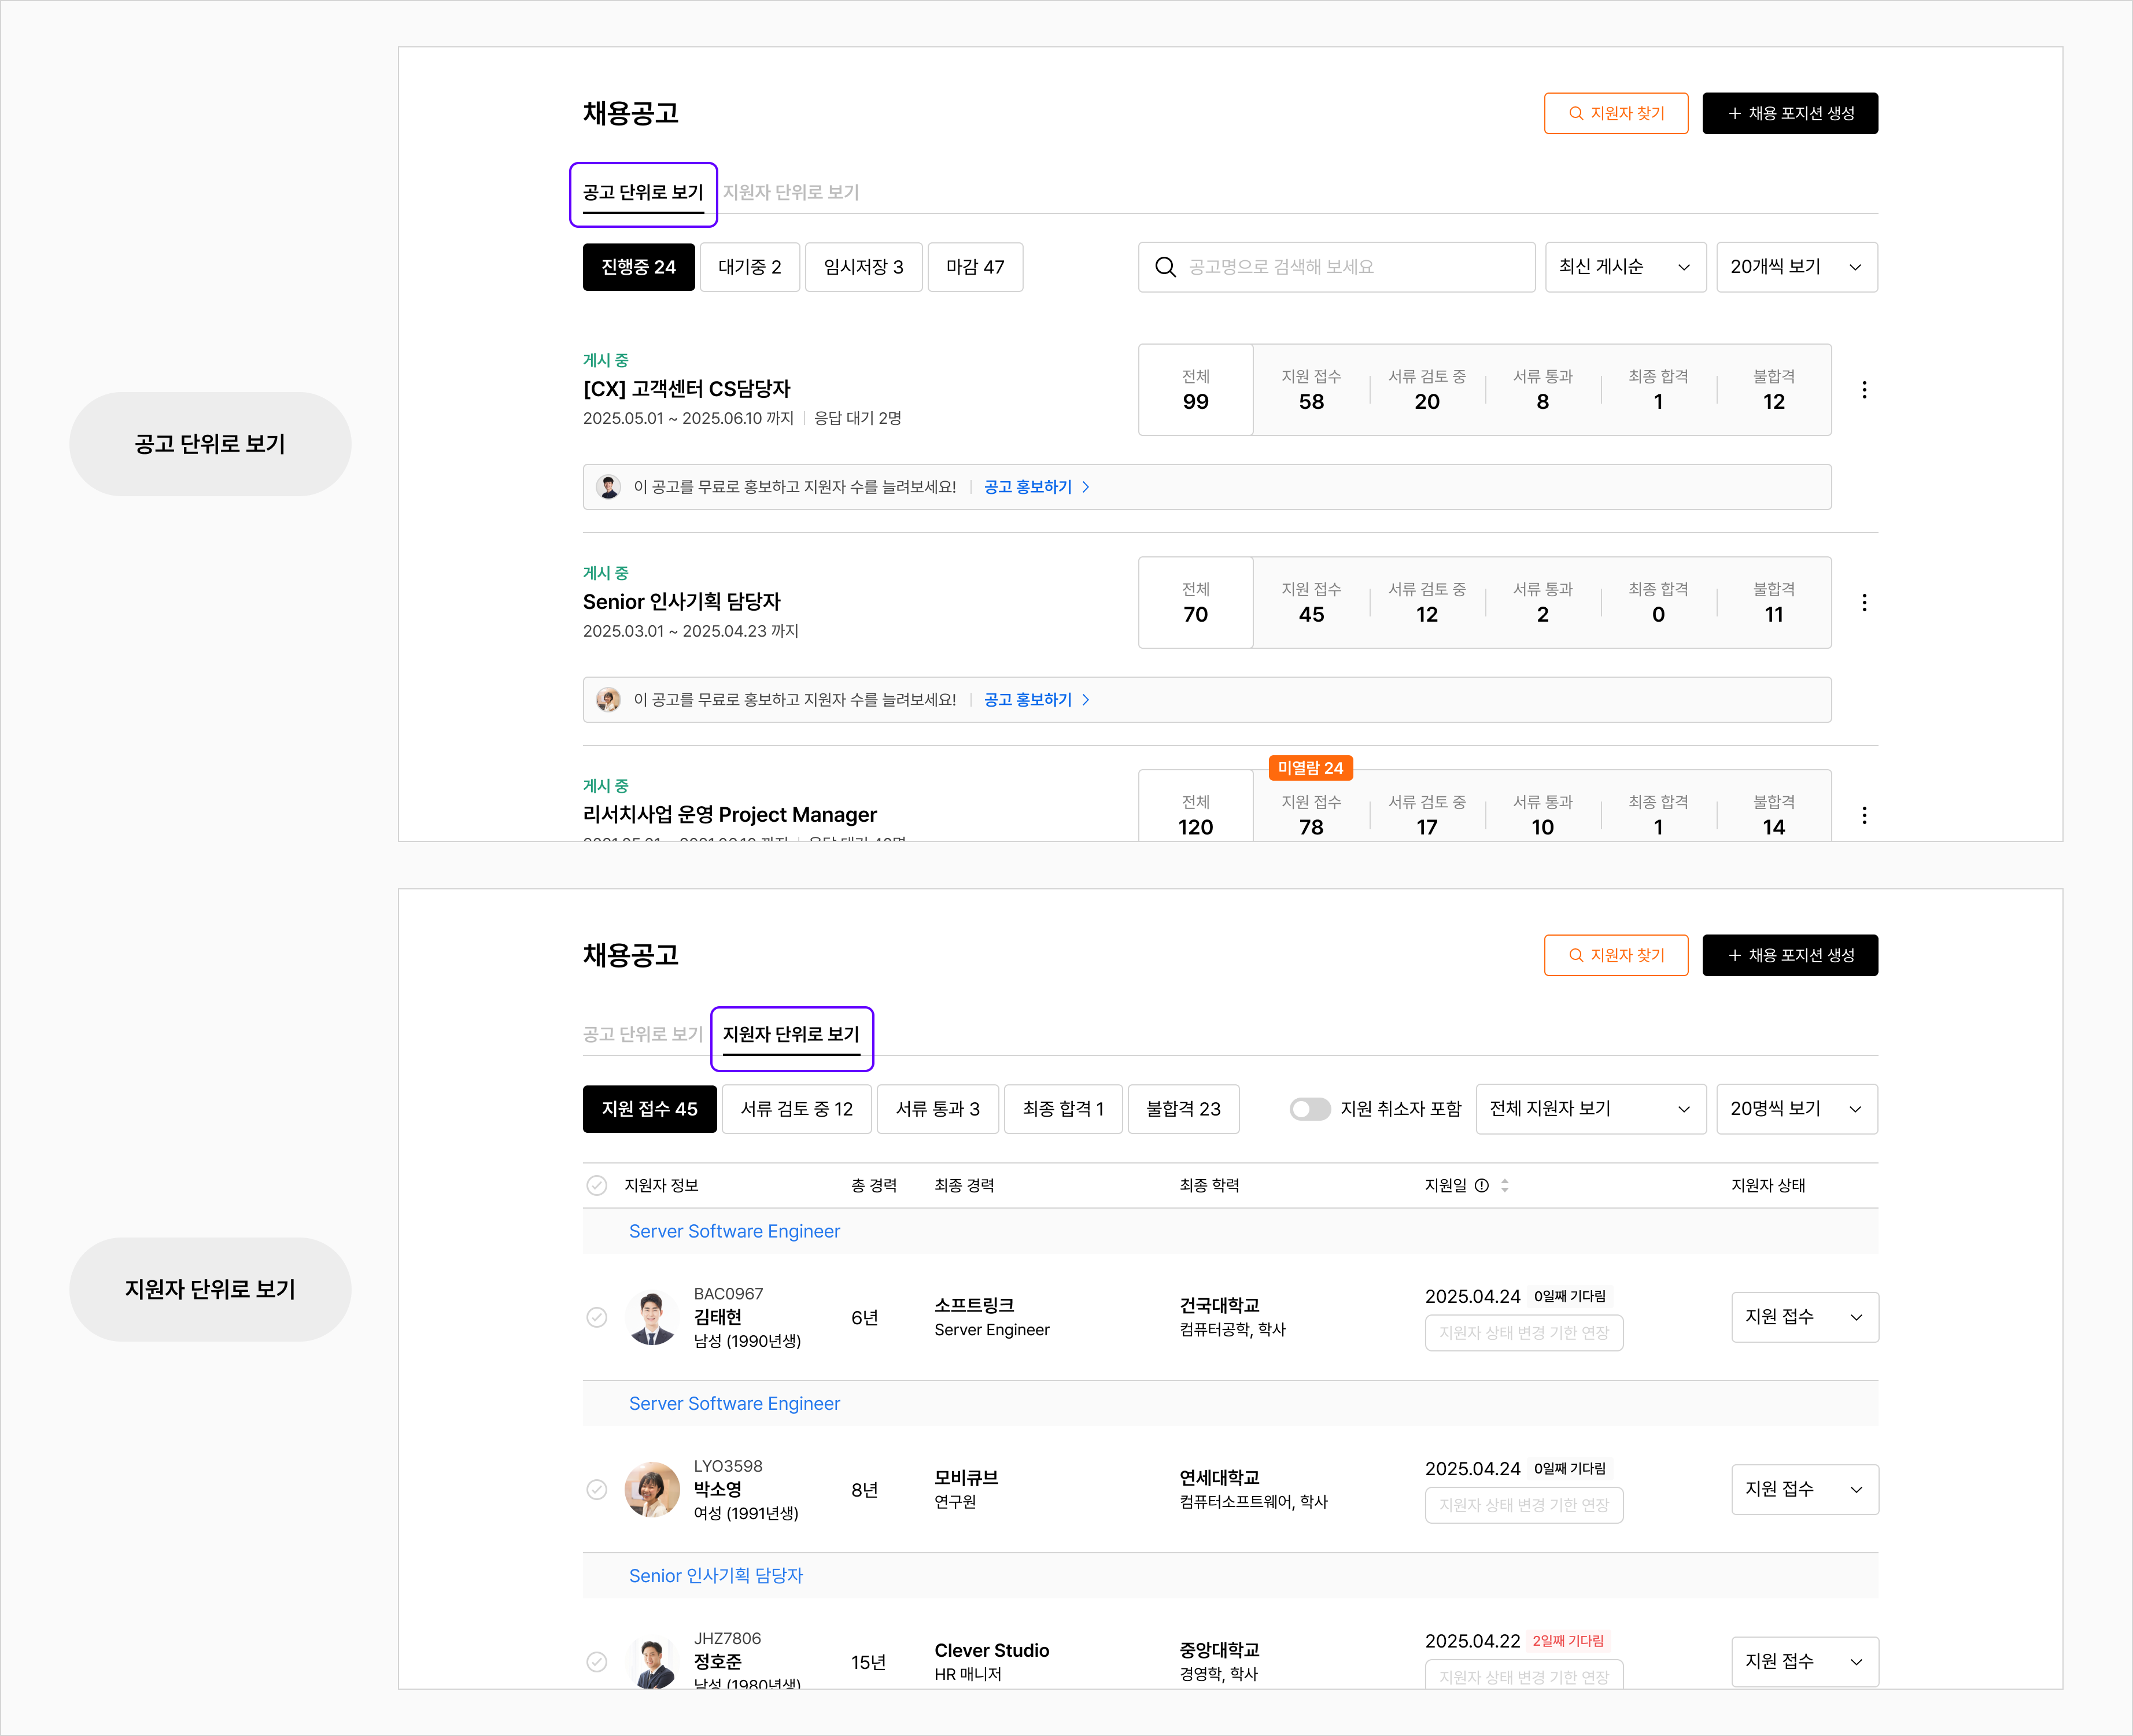Open 김태현's 지원 접수 status dropdown

1804,1317
